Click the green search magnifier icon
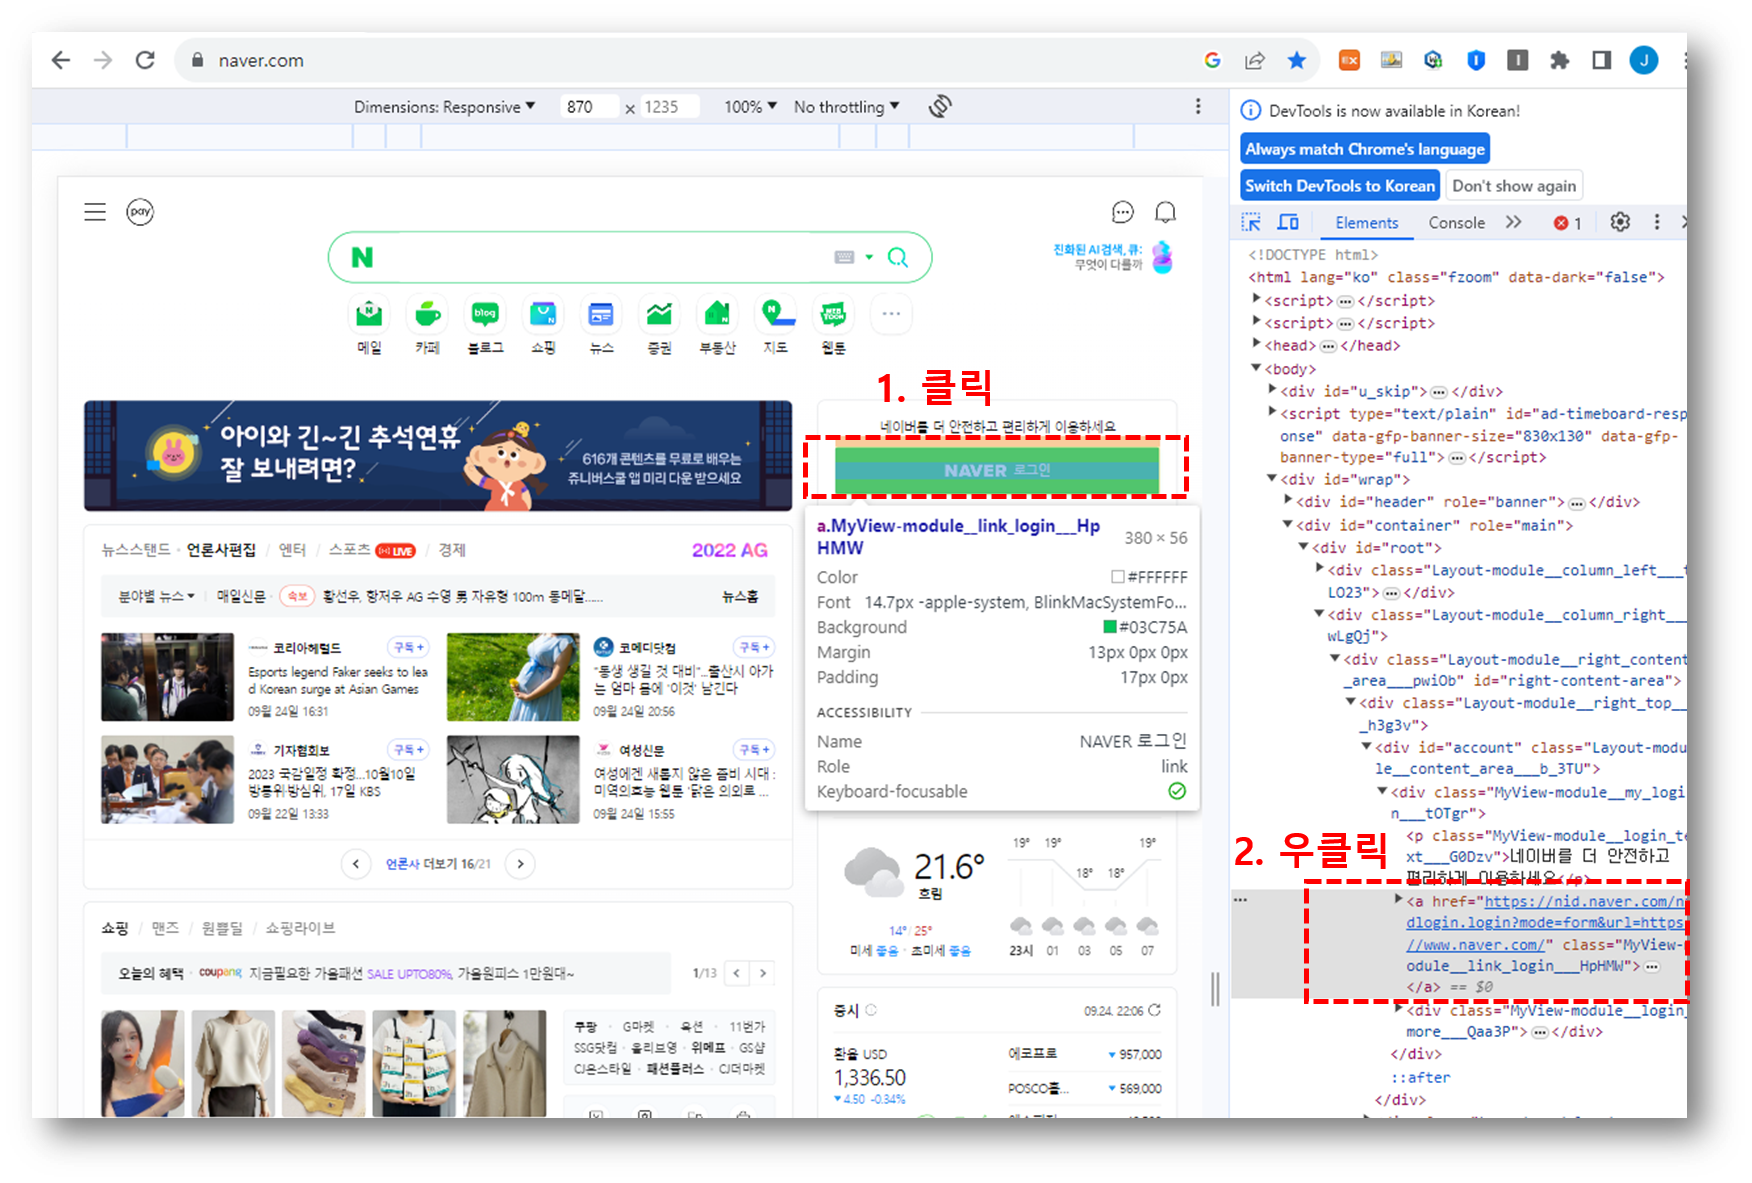This screenshot has height=1183, width=1752. point(898,258)
